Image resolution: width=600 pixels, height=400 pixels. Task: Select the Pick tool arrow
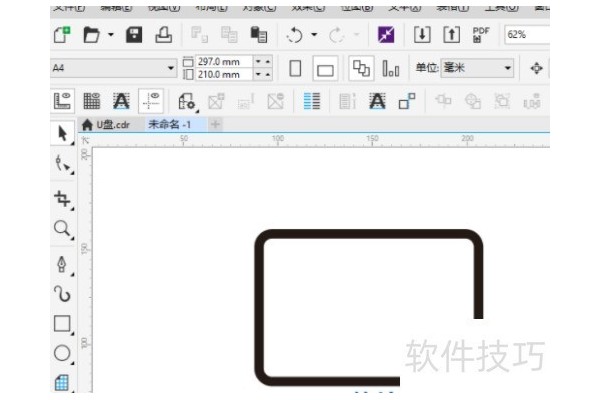click(62, 133)
